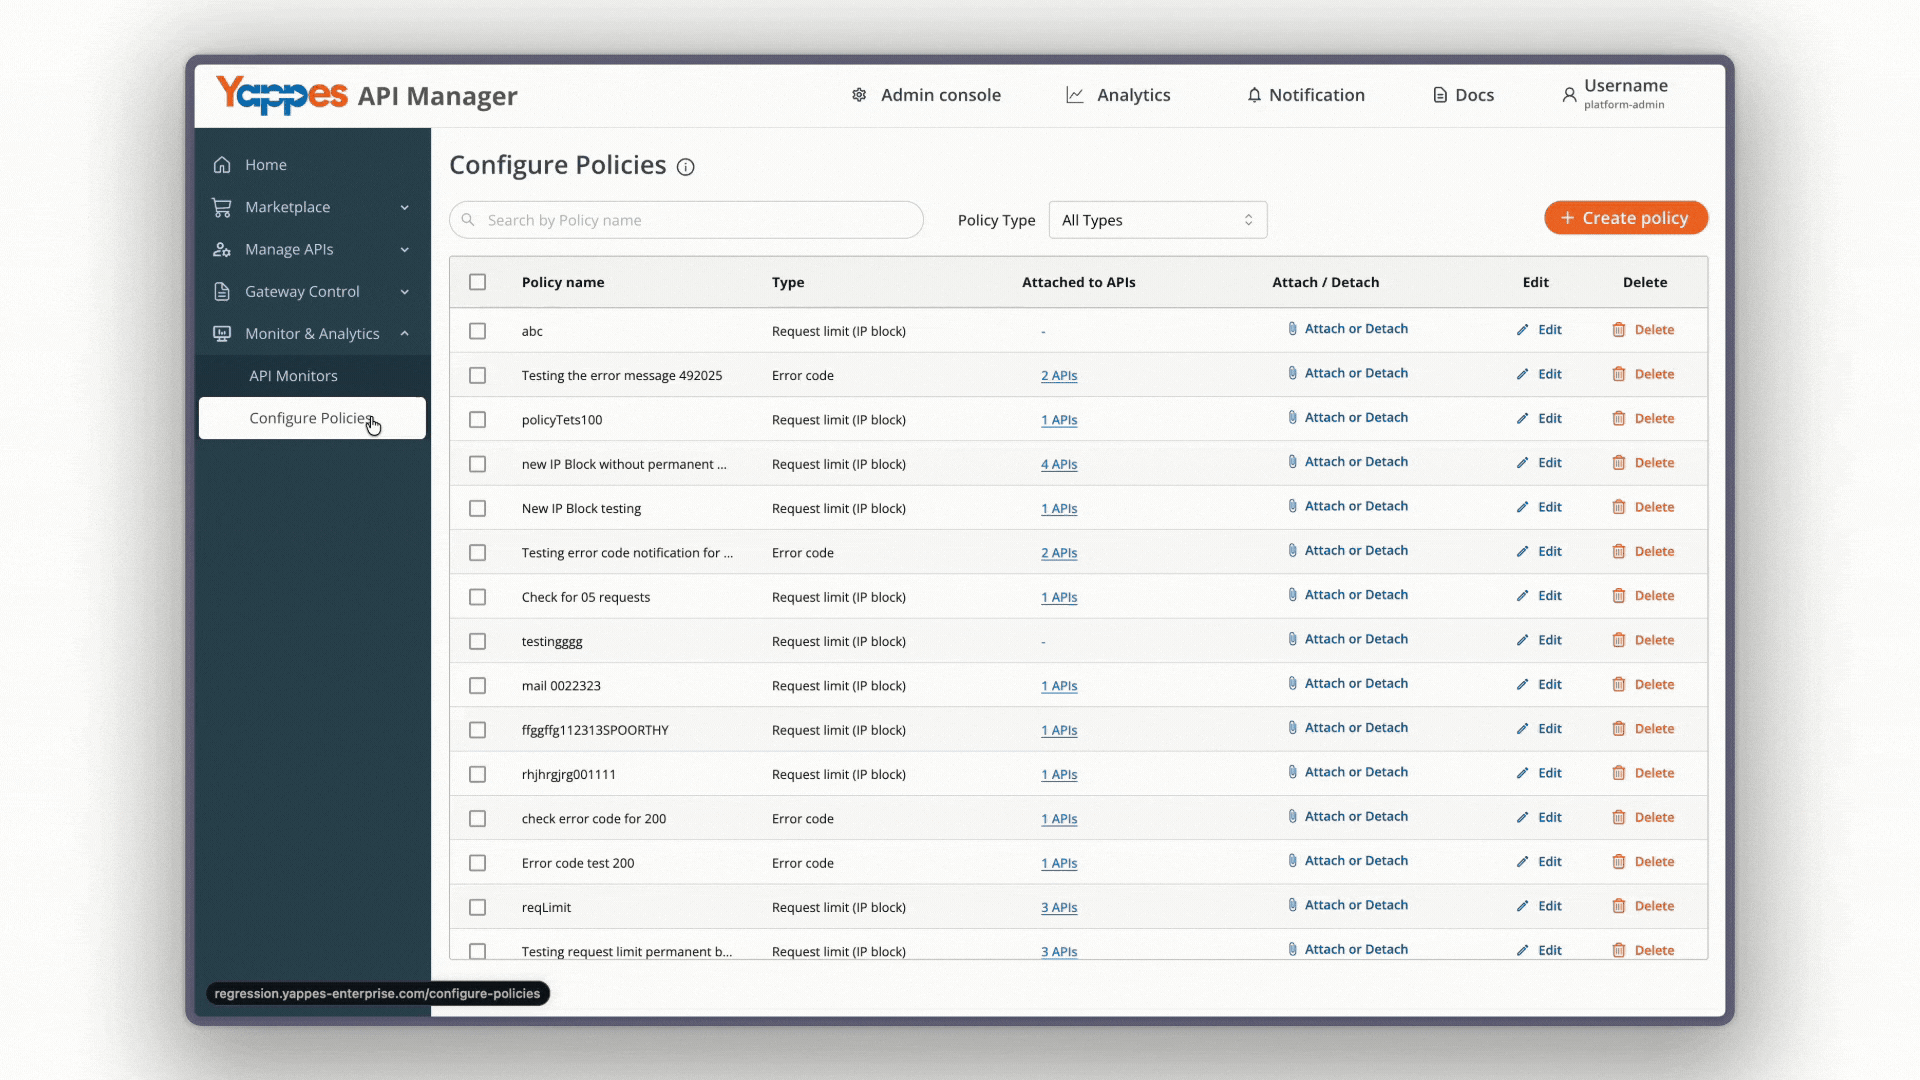Open the 2 APIs link for Testing the error message
The width and height of the screenshot is (1920, 1080).
coord(1059,376)
